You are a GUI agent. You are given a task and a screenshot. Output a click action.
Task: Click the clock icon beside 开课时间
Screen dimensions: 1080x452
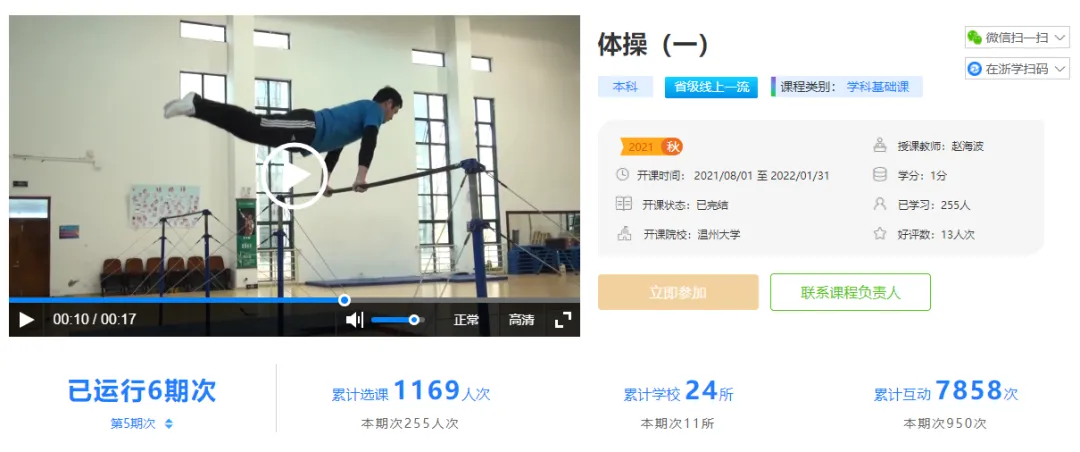[622, 175]
